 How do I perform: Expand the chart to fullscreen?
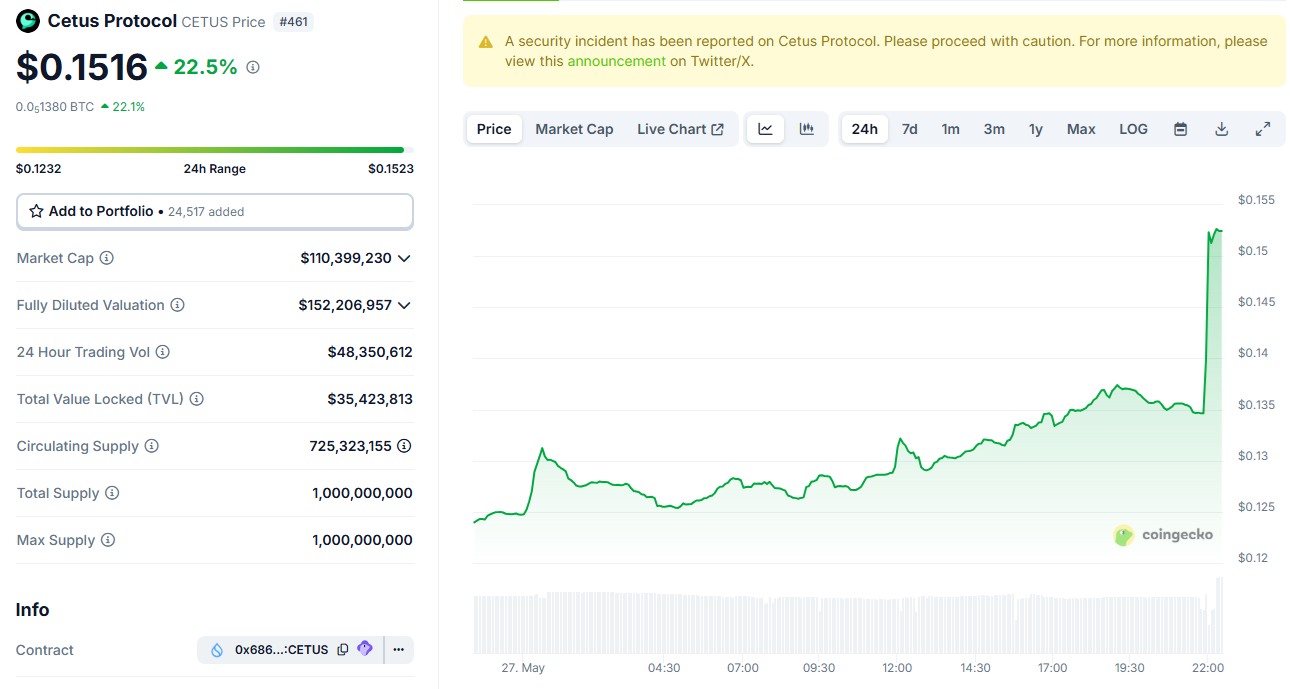1263,129
